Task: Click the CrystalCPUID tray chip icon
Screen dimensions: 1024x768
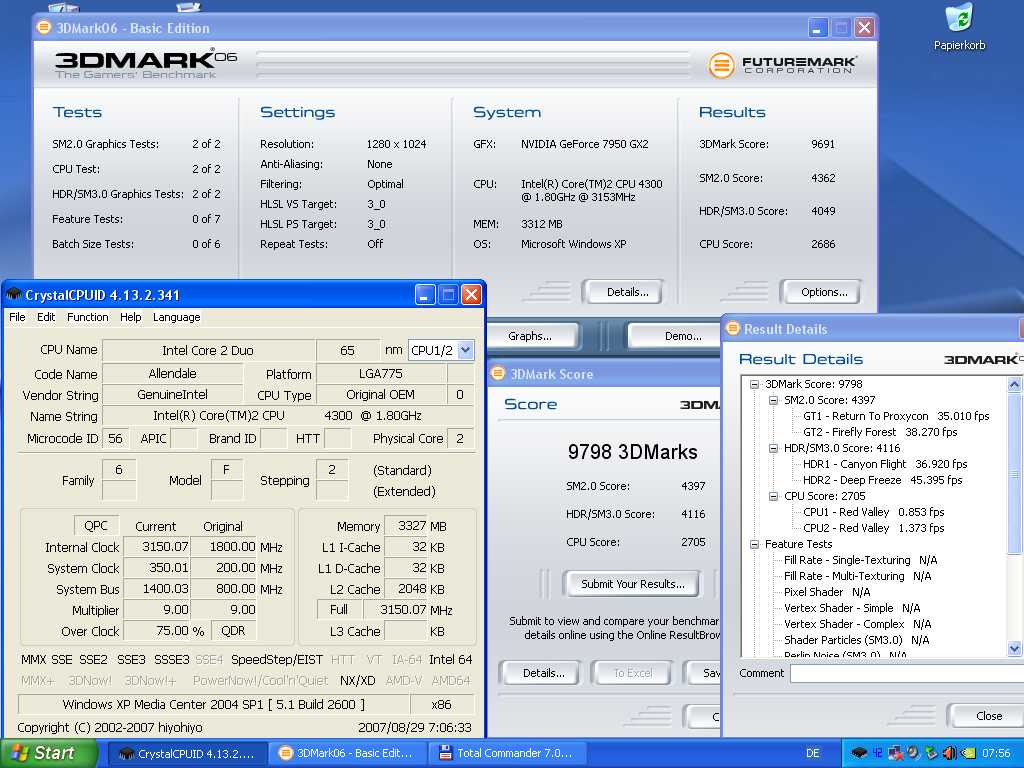Action: click(x=859, y=753)
